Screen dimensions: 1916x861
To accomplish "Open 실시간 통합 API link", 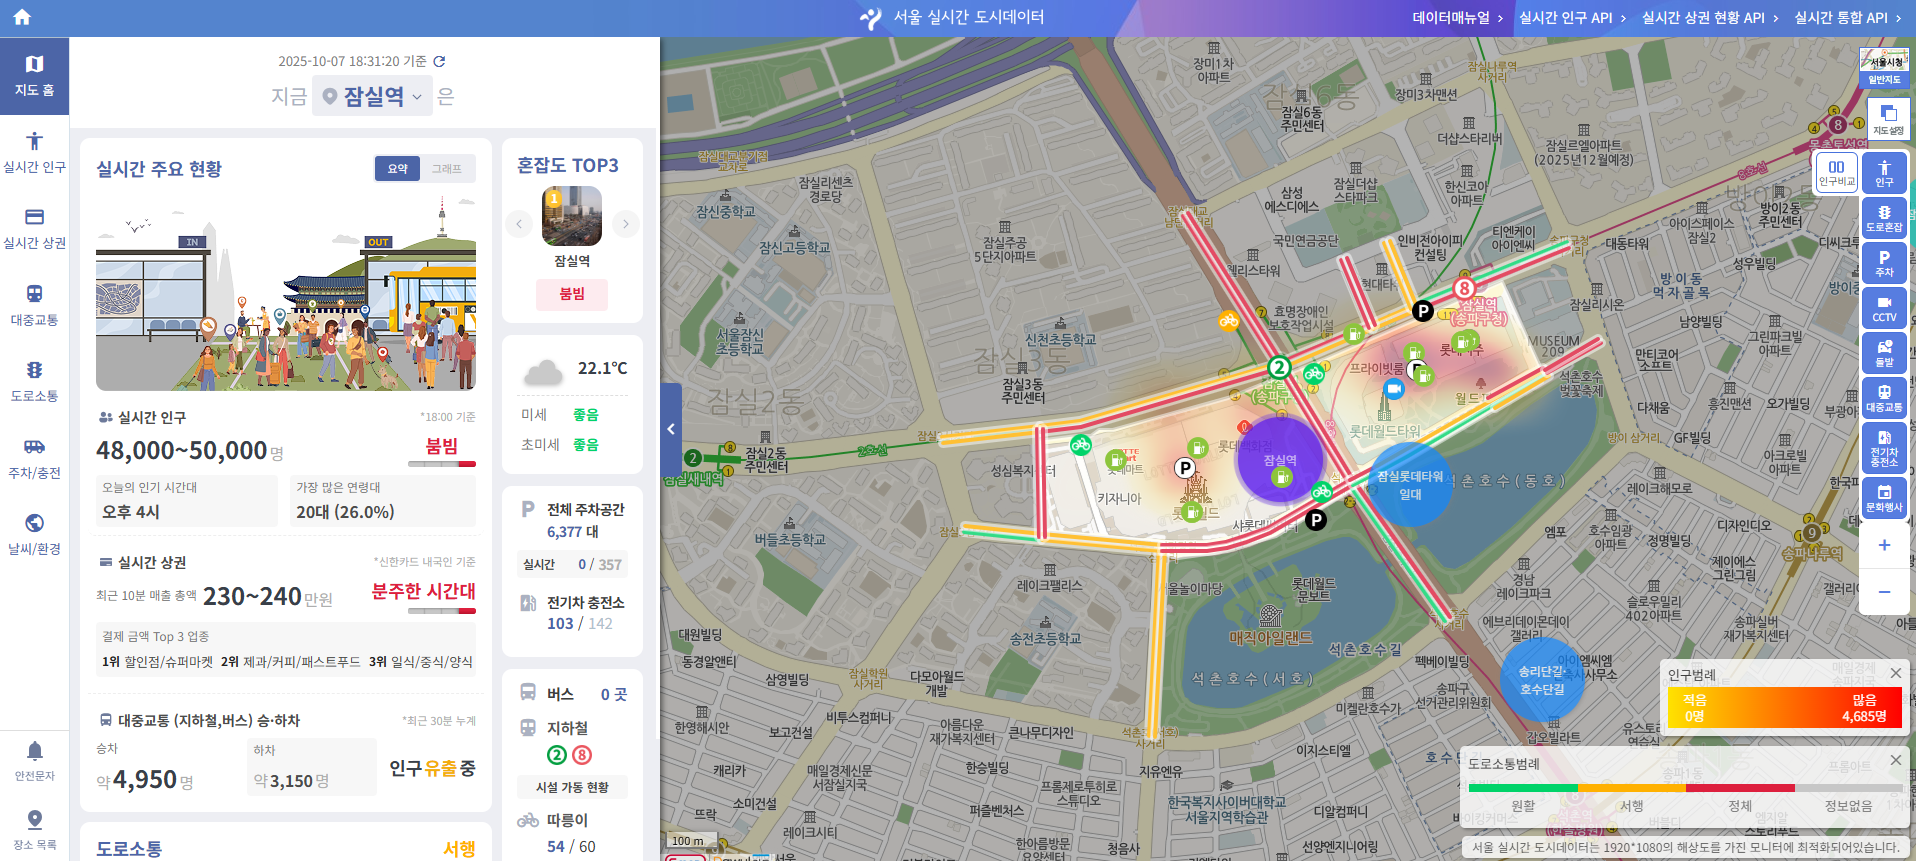I will coord(1848,17).
